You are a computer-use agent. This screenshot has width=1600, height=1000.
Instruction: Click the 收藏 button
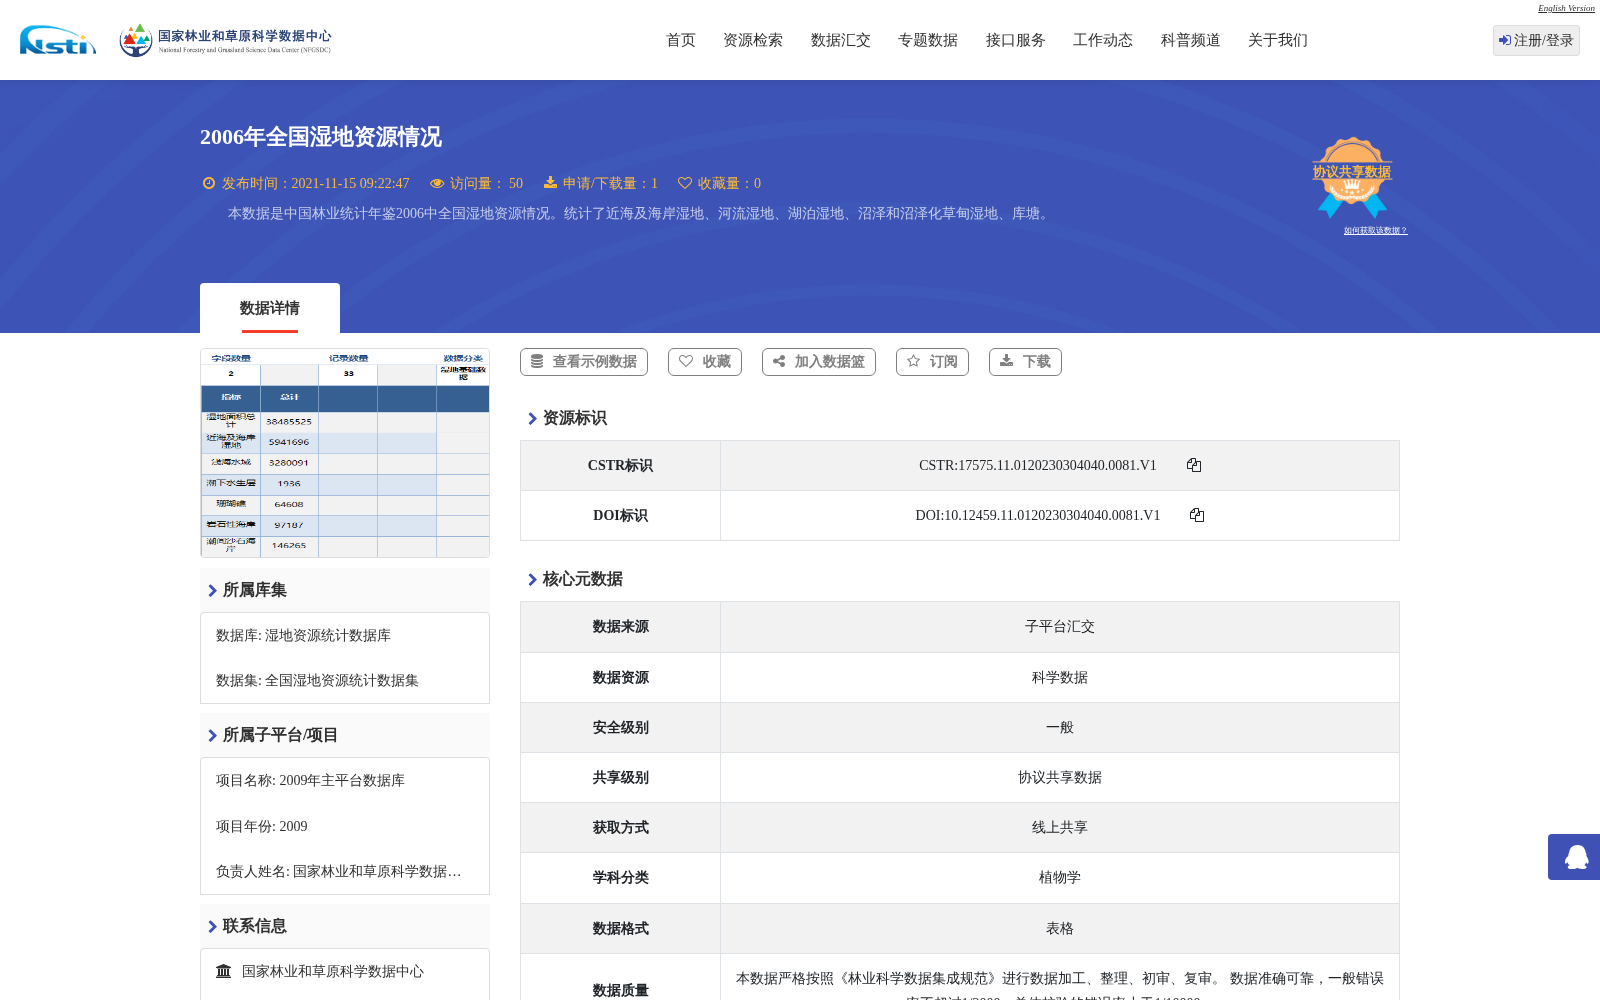point(705,362)
